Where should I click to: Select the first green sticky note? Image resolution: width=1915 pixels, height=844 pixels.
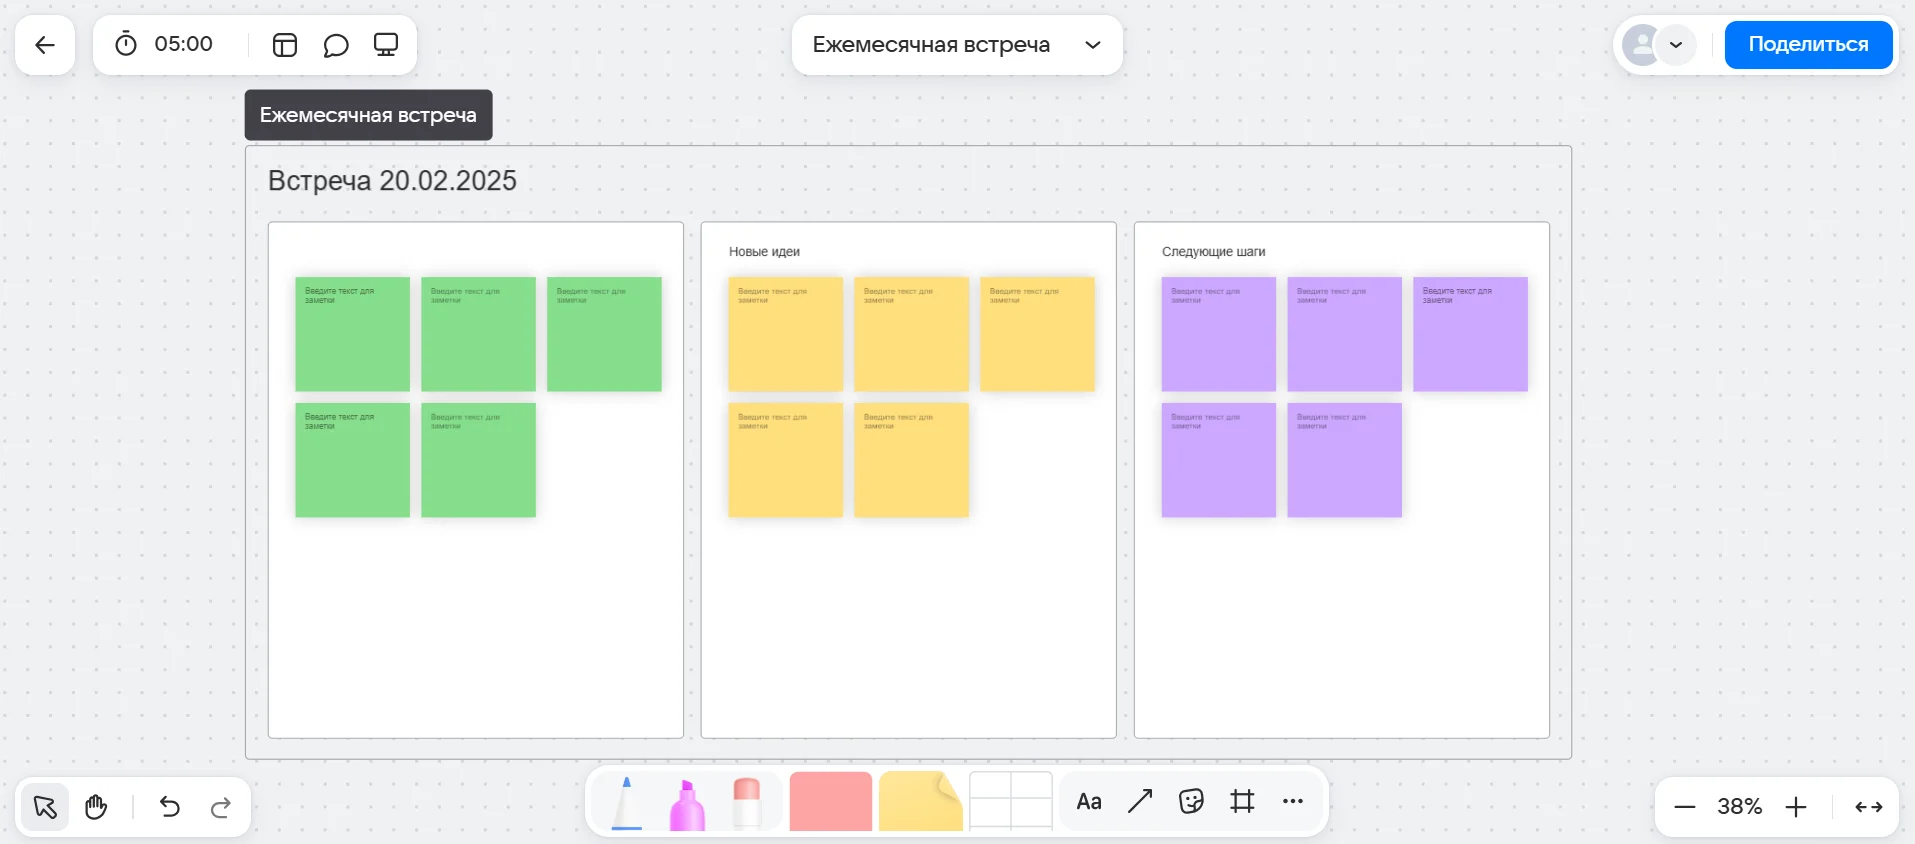(352, 334)
